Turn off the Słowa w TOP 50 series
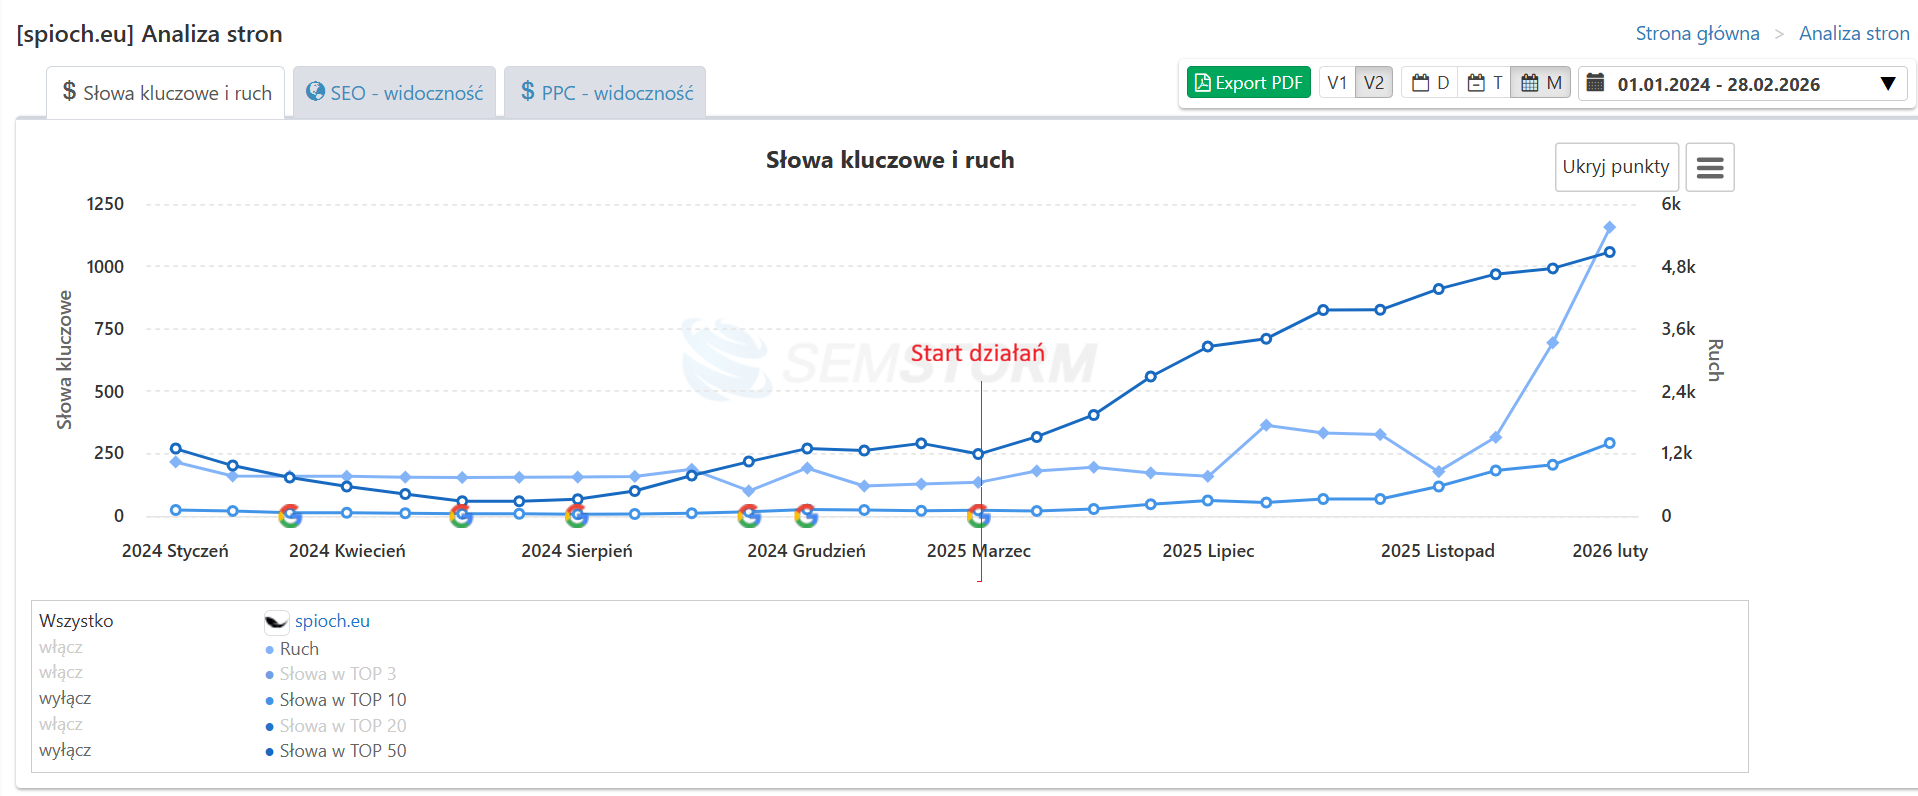 (x=65, y=750)
